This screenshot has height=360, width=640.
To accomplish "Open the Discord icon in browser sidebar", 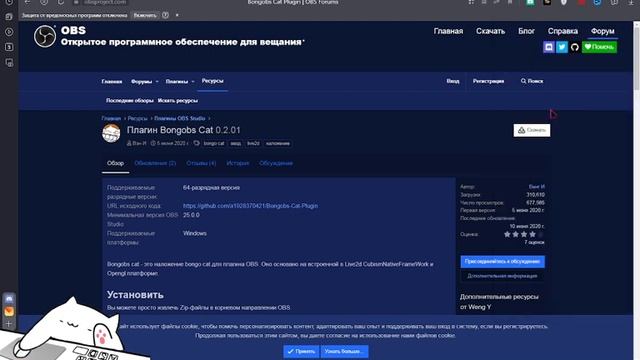I will point(9,298).
